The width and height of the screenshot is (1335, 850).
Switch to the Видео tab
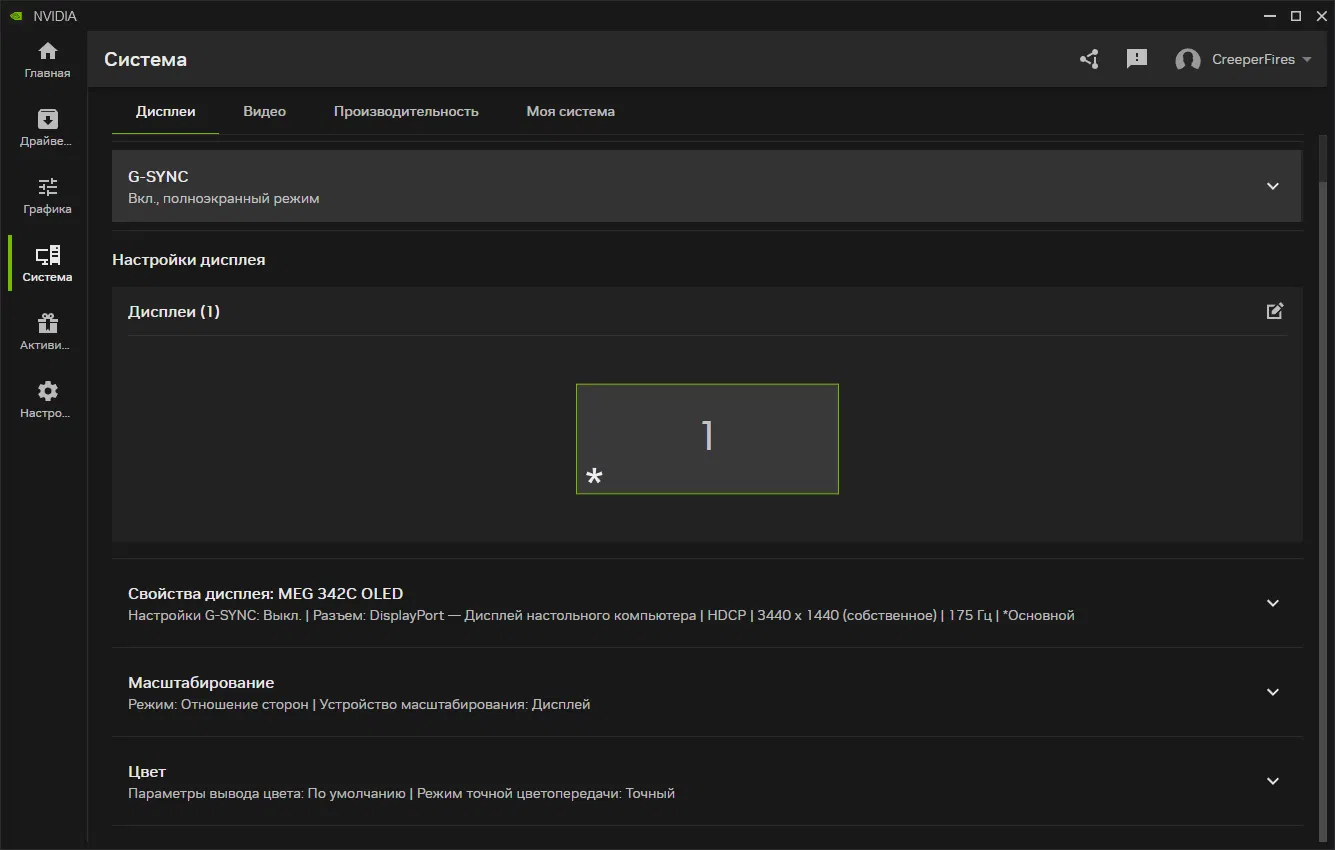(265, 111)
